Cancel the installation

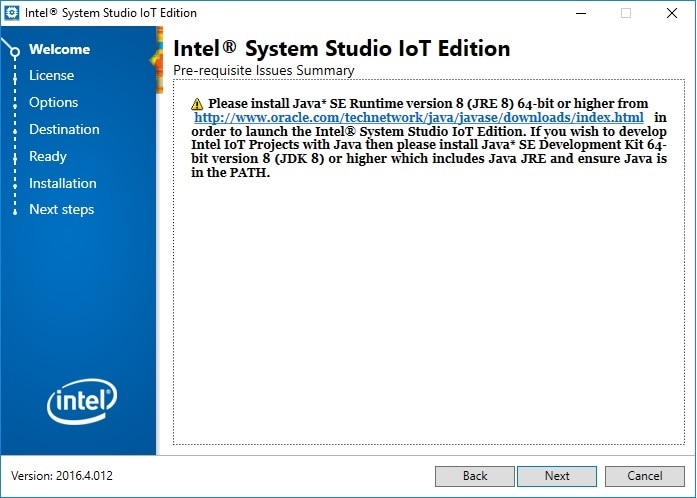645,476
